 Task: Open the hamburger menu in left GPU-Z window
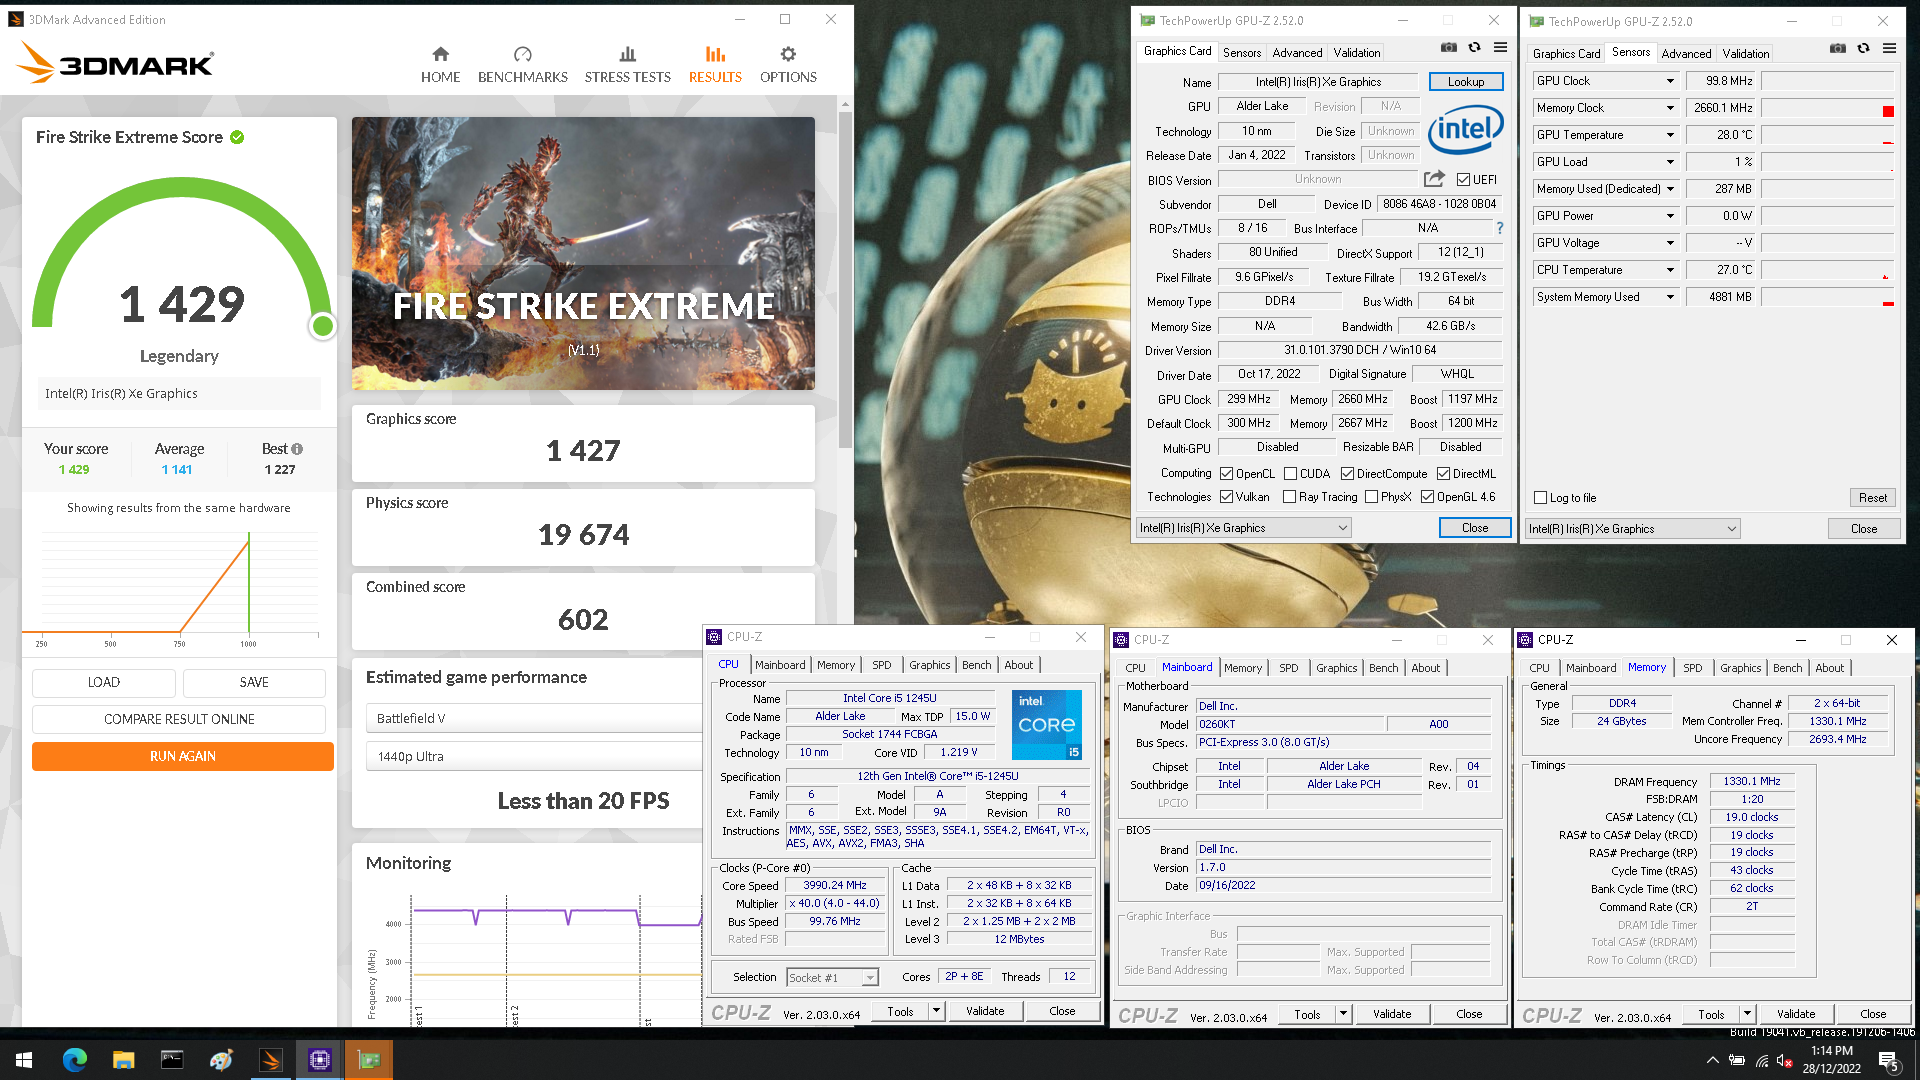coord(1500,47)
